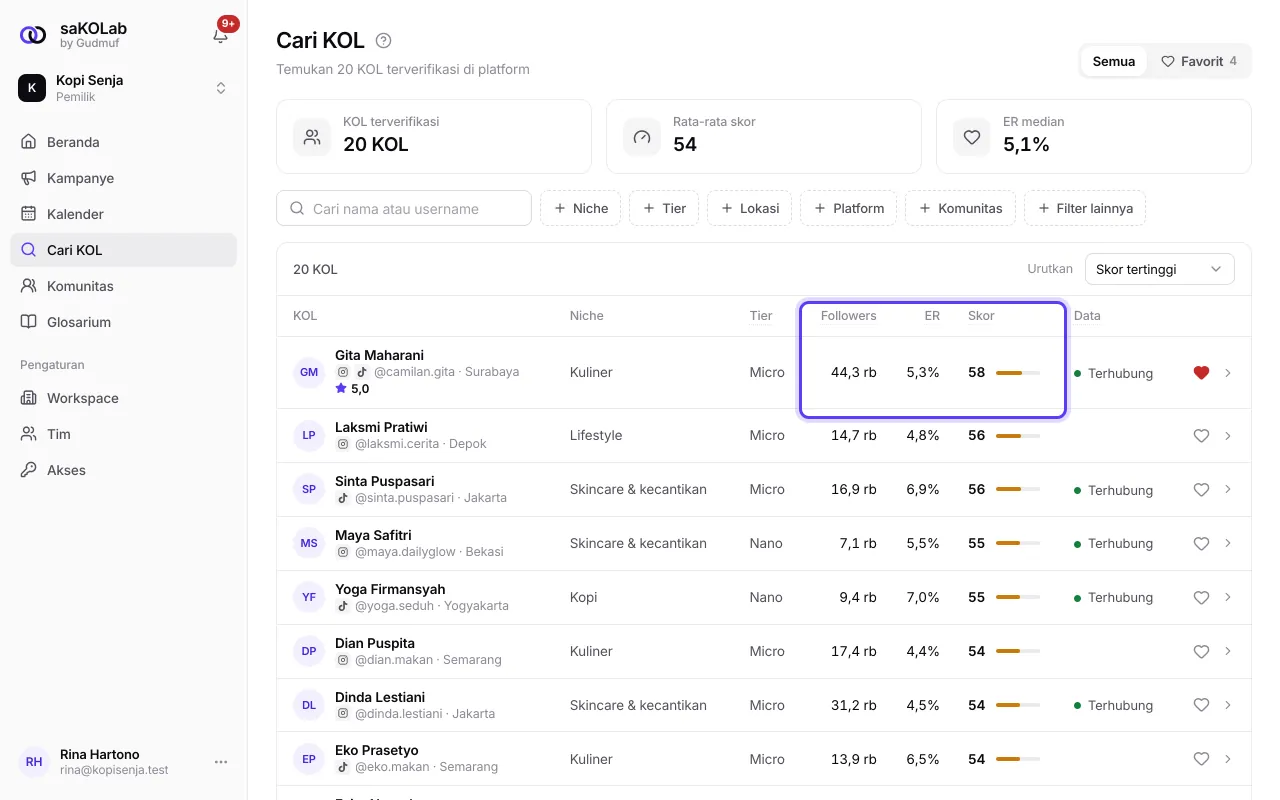1280x800 pixels.
Task: Expand the Kopi Senja workspace switcher
Action: 221,88
